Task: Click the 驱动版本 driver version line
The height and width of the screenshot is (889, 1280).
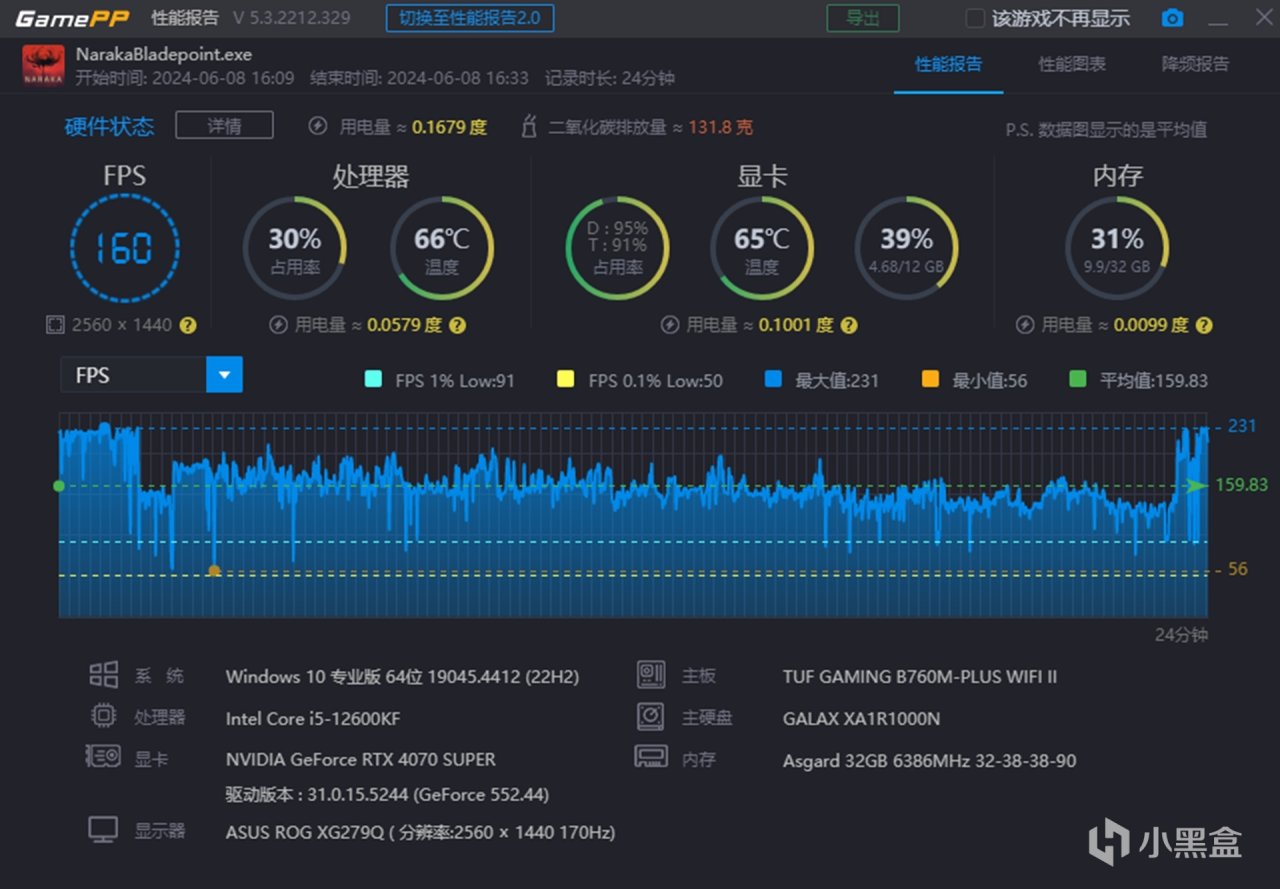Action: (x=387, y=795)
